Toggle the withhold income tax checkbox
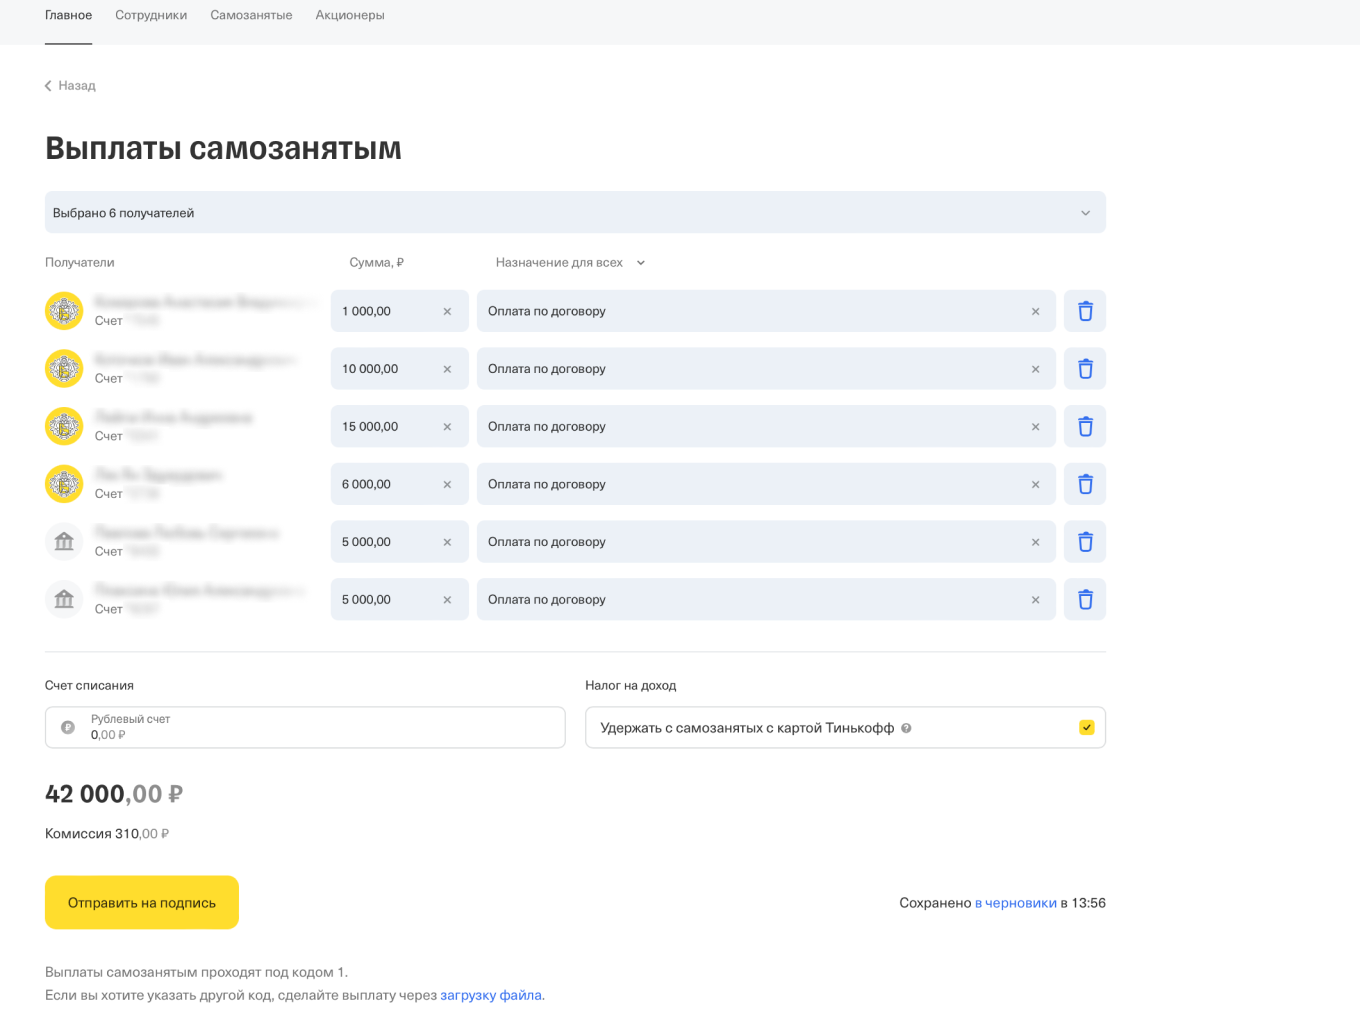This screenshot has width=1360, height=1029. tap(1086, 728)
